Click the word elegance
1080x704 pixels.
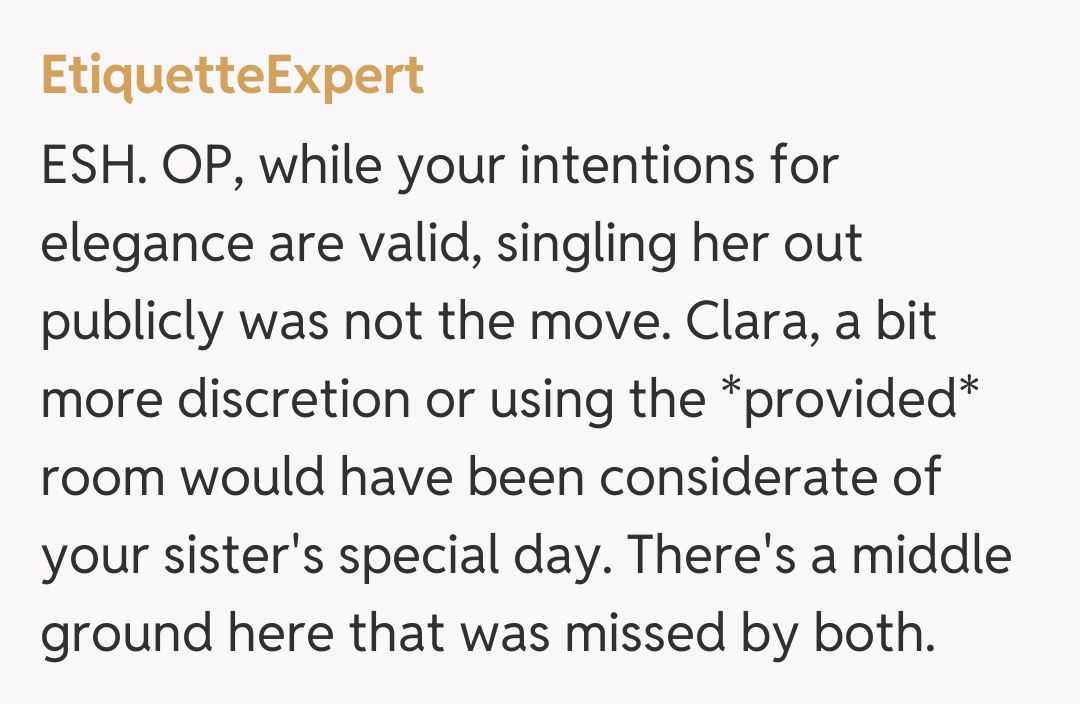pyautogui.click(x=146, y=244)
